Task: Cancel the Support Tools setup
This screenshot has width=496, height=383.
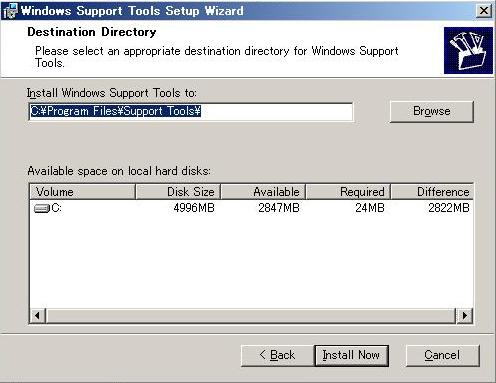Action: tap(442, 355)
